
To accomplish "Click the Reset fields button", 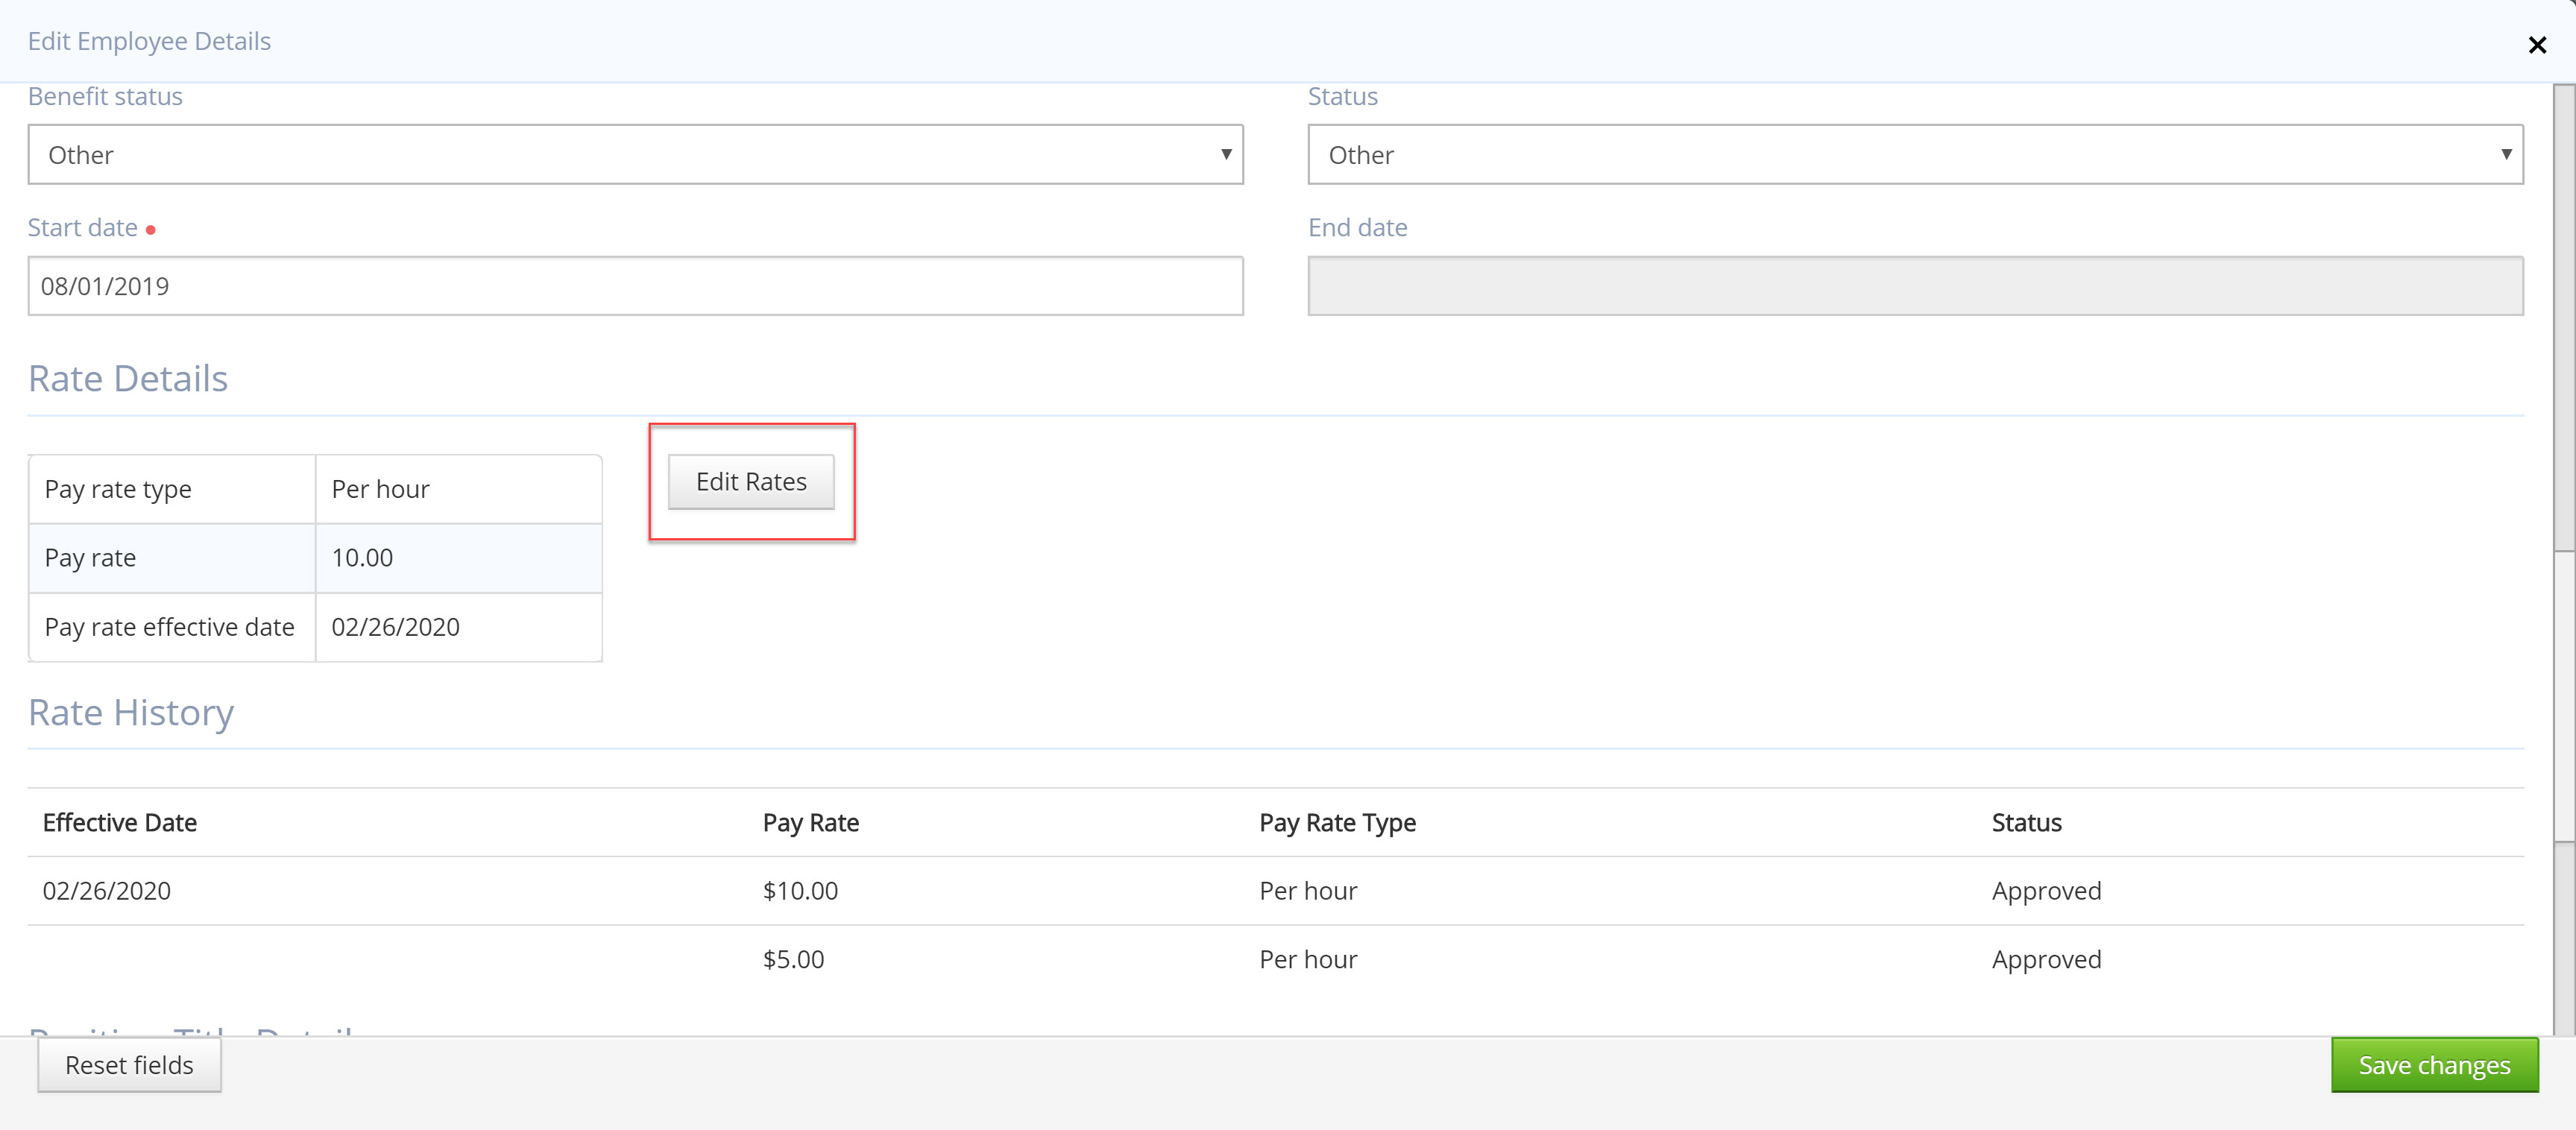I will [x=128, y=1064].
